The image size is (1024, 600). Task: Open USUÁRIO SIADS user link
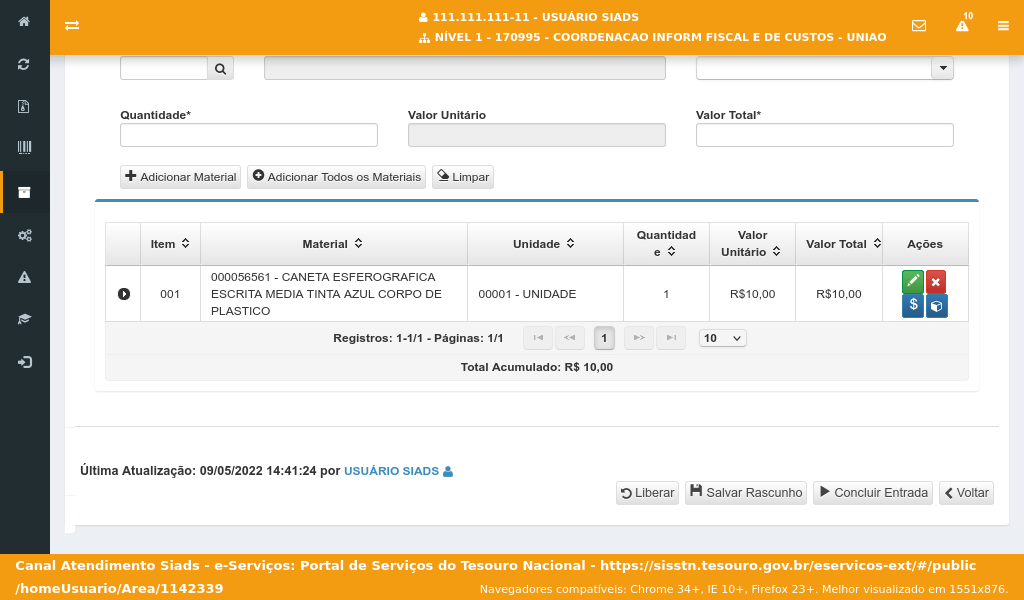coord(398,471)
